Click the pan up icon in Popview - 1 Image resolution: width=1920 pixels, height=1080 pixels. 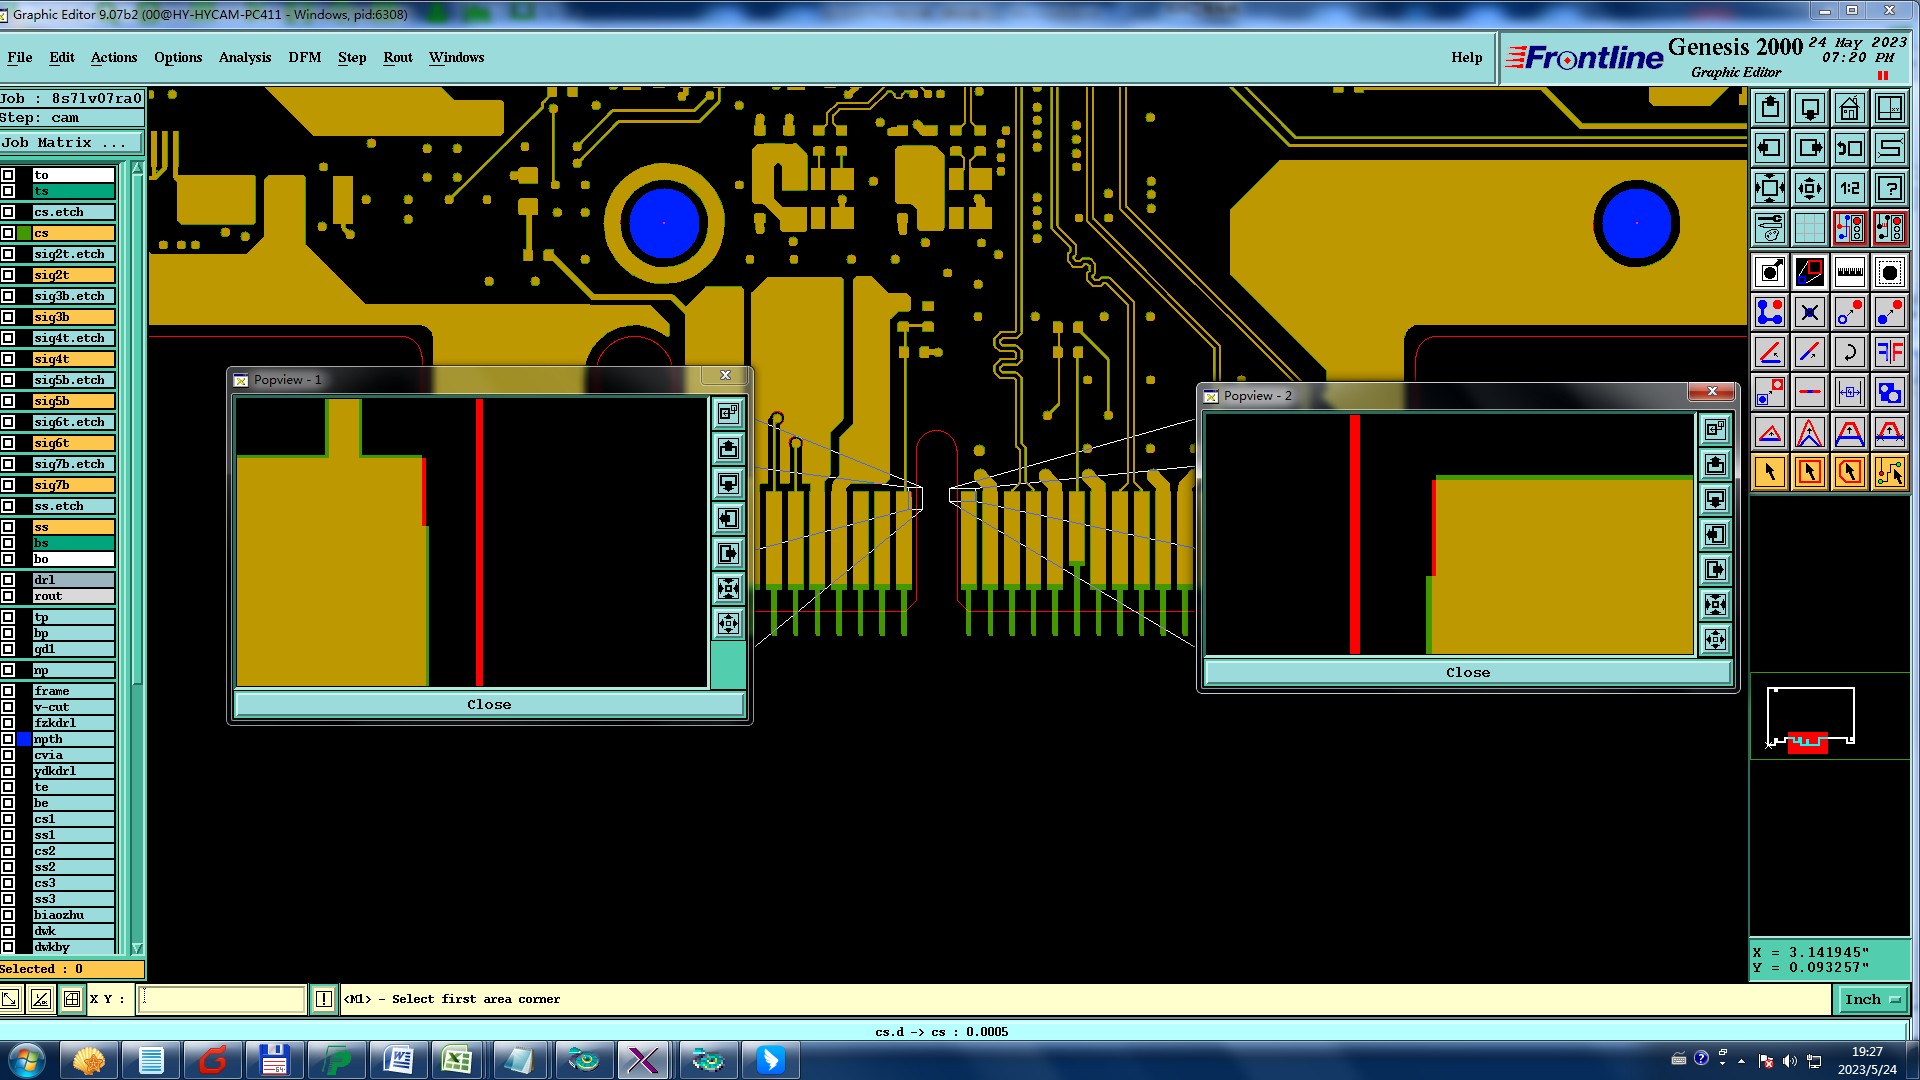coord(729,448)
